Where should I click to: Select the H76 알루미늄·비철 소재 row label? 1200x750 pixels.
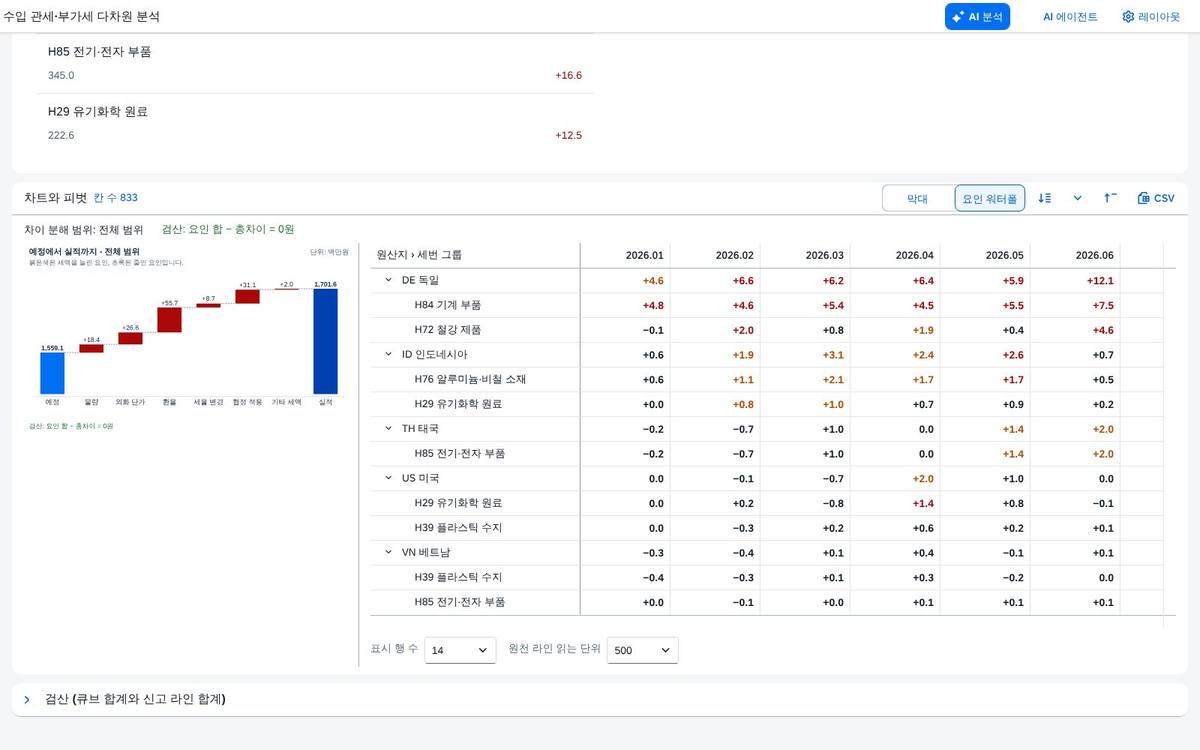point(470,379)
